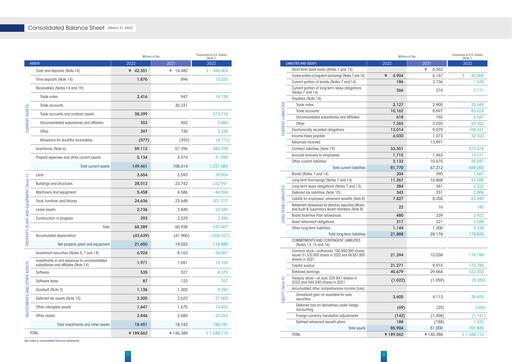This screenshot has width=512, height=362.
Task: Click 'Accrued bonuses to employees' row label
Action: (x=315, y=155)
